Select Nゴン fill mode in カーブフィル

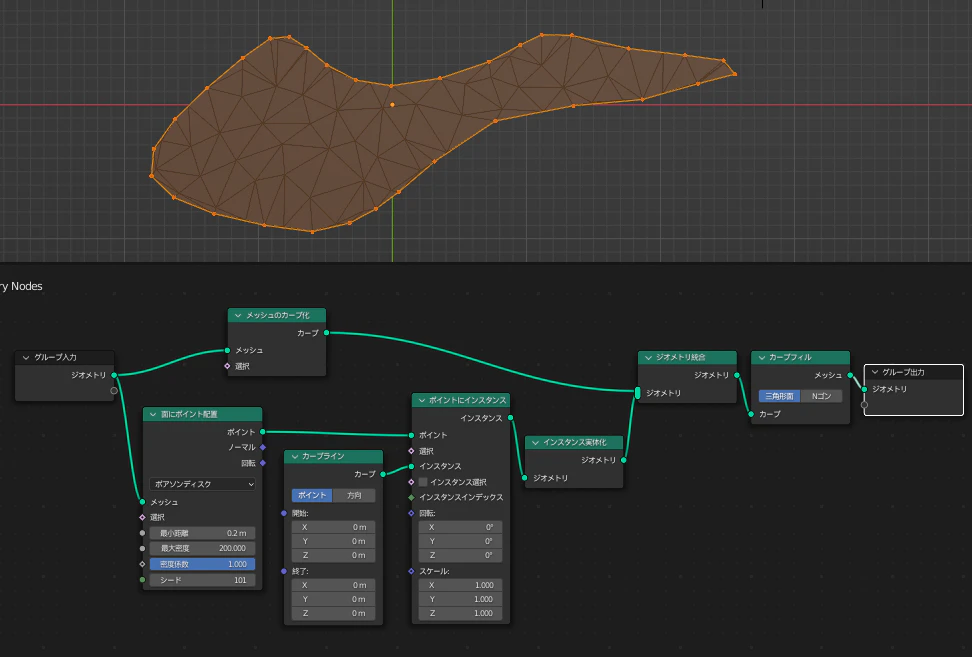tap(822, 396)
